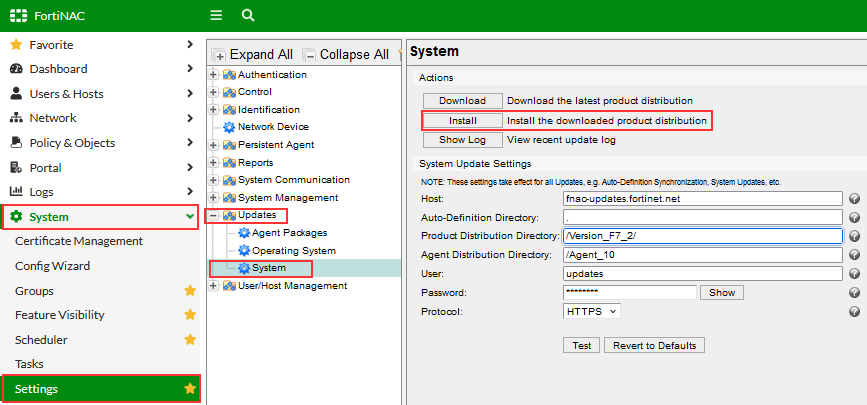This screenshot has width=867, height=405.
Task: Click the search magnifier icon in header
Action: tap(248, 16)
